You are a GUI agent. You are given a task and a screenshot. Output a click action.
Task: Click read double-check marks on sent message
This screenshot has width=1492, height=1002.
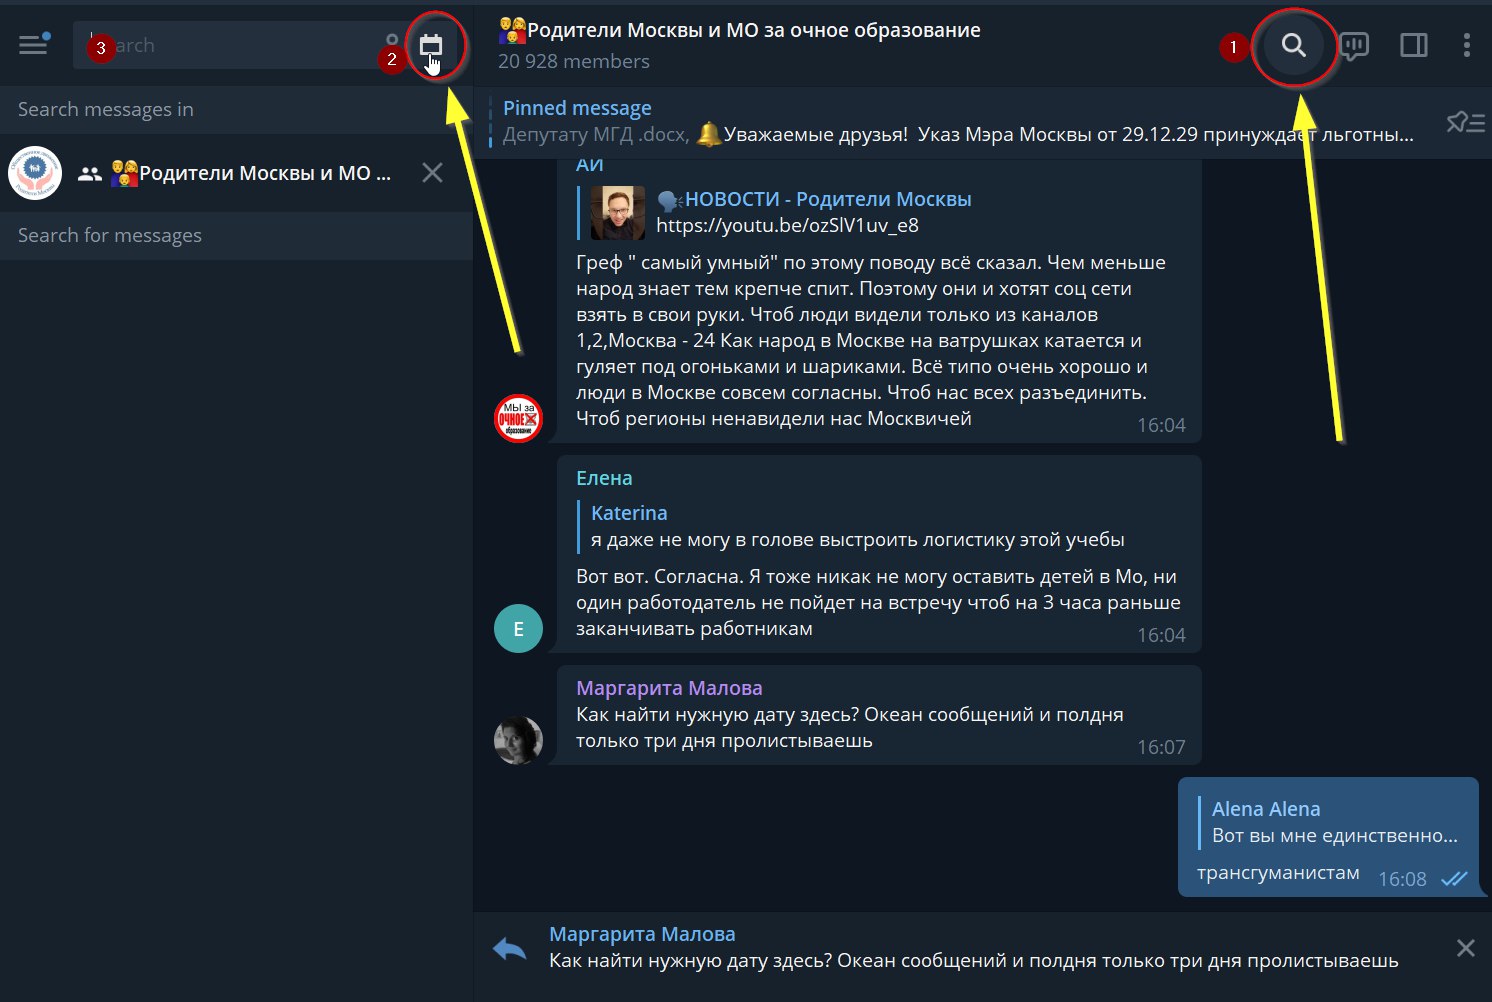coord(1454,879)
